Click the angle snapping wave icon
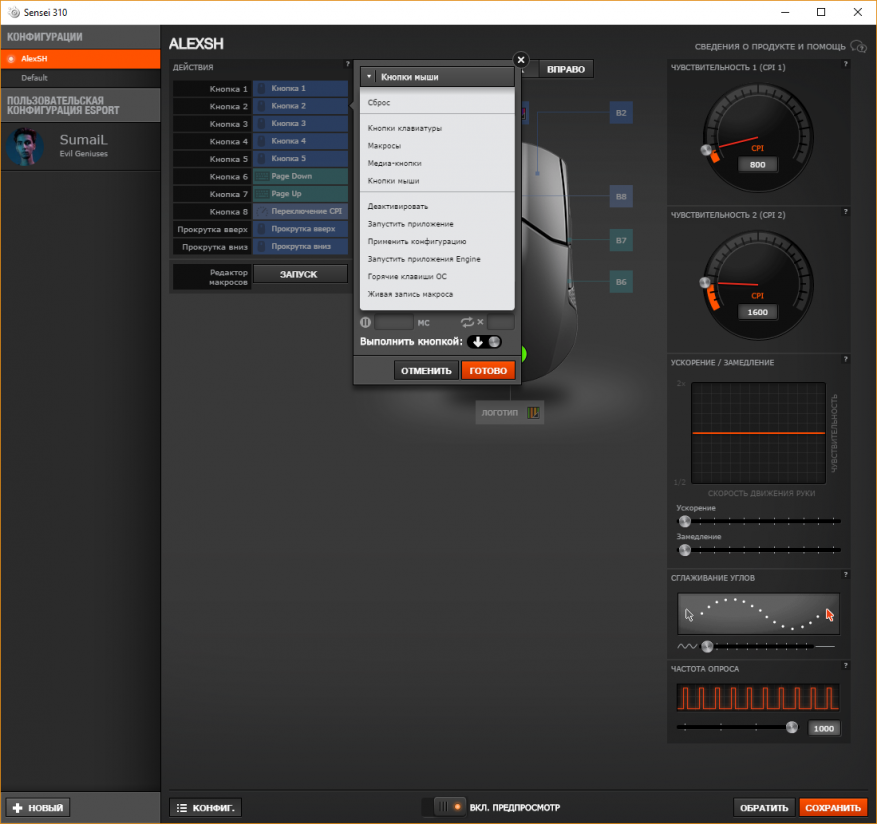The height and width of the screenshot is (824, 877). coord(687,647)
